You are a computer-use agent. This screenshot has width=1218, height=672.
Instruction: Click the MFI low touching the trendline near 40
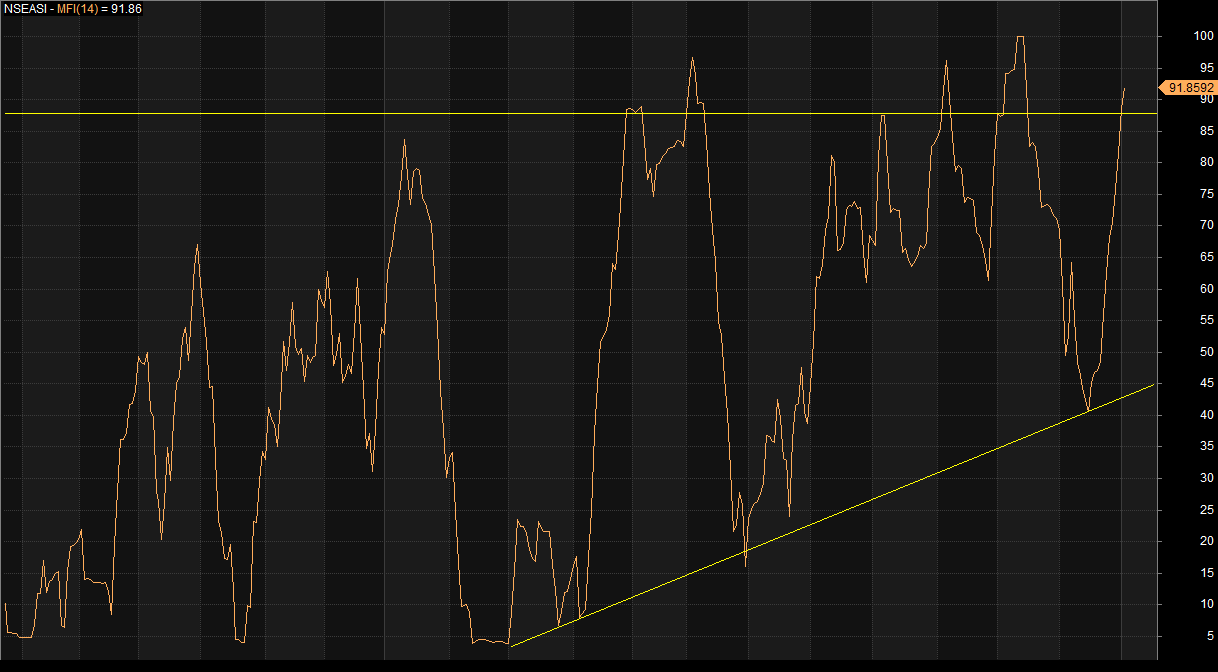point(1088,410)
